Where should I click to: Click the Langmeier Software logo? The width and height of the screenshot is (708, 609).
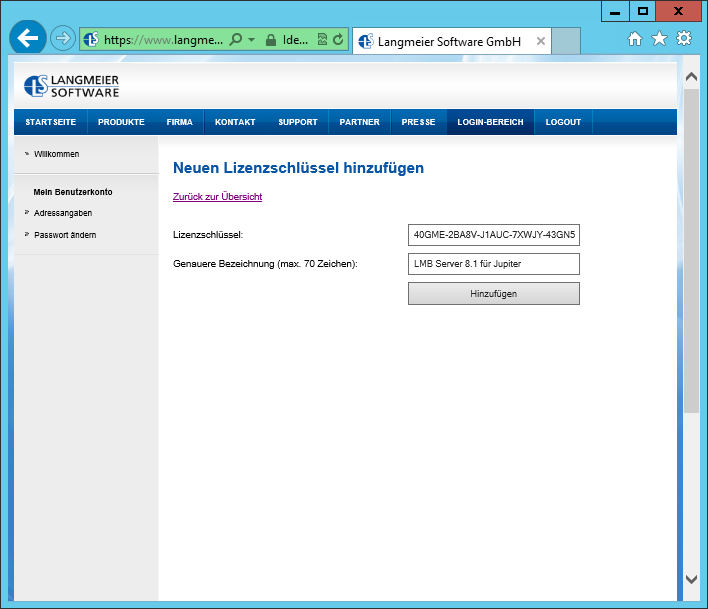tap(71, 86)
